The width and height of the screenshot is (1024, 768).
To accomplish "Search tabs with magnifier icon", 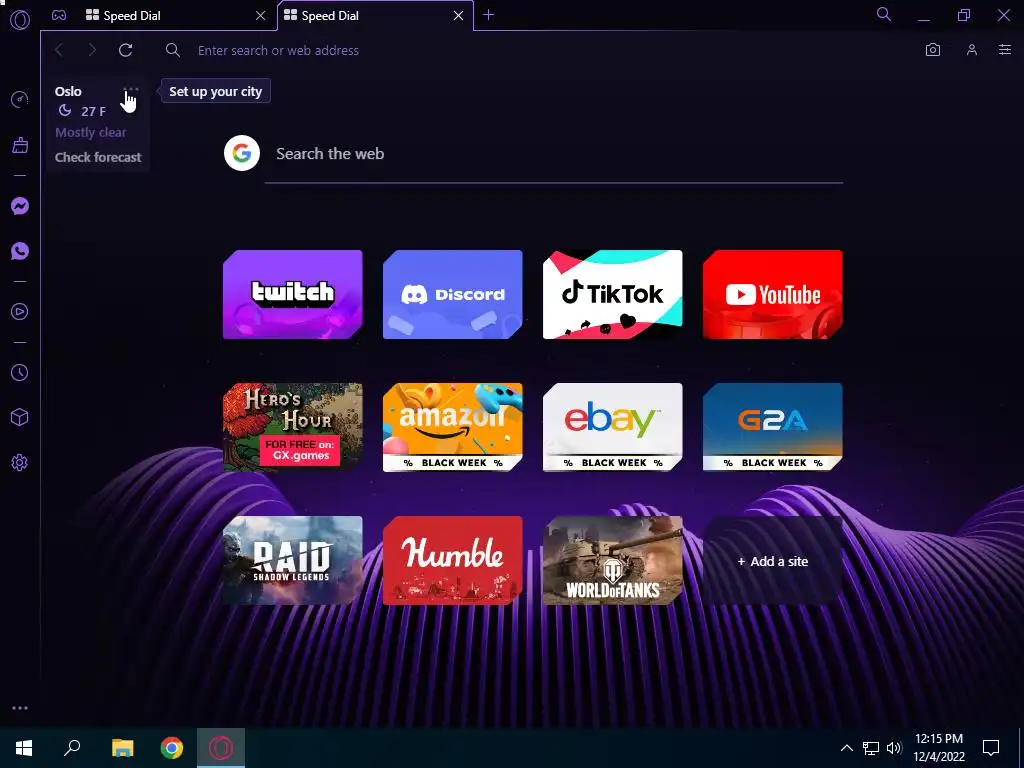I will point(884,14).
